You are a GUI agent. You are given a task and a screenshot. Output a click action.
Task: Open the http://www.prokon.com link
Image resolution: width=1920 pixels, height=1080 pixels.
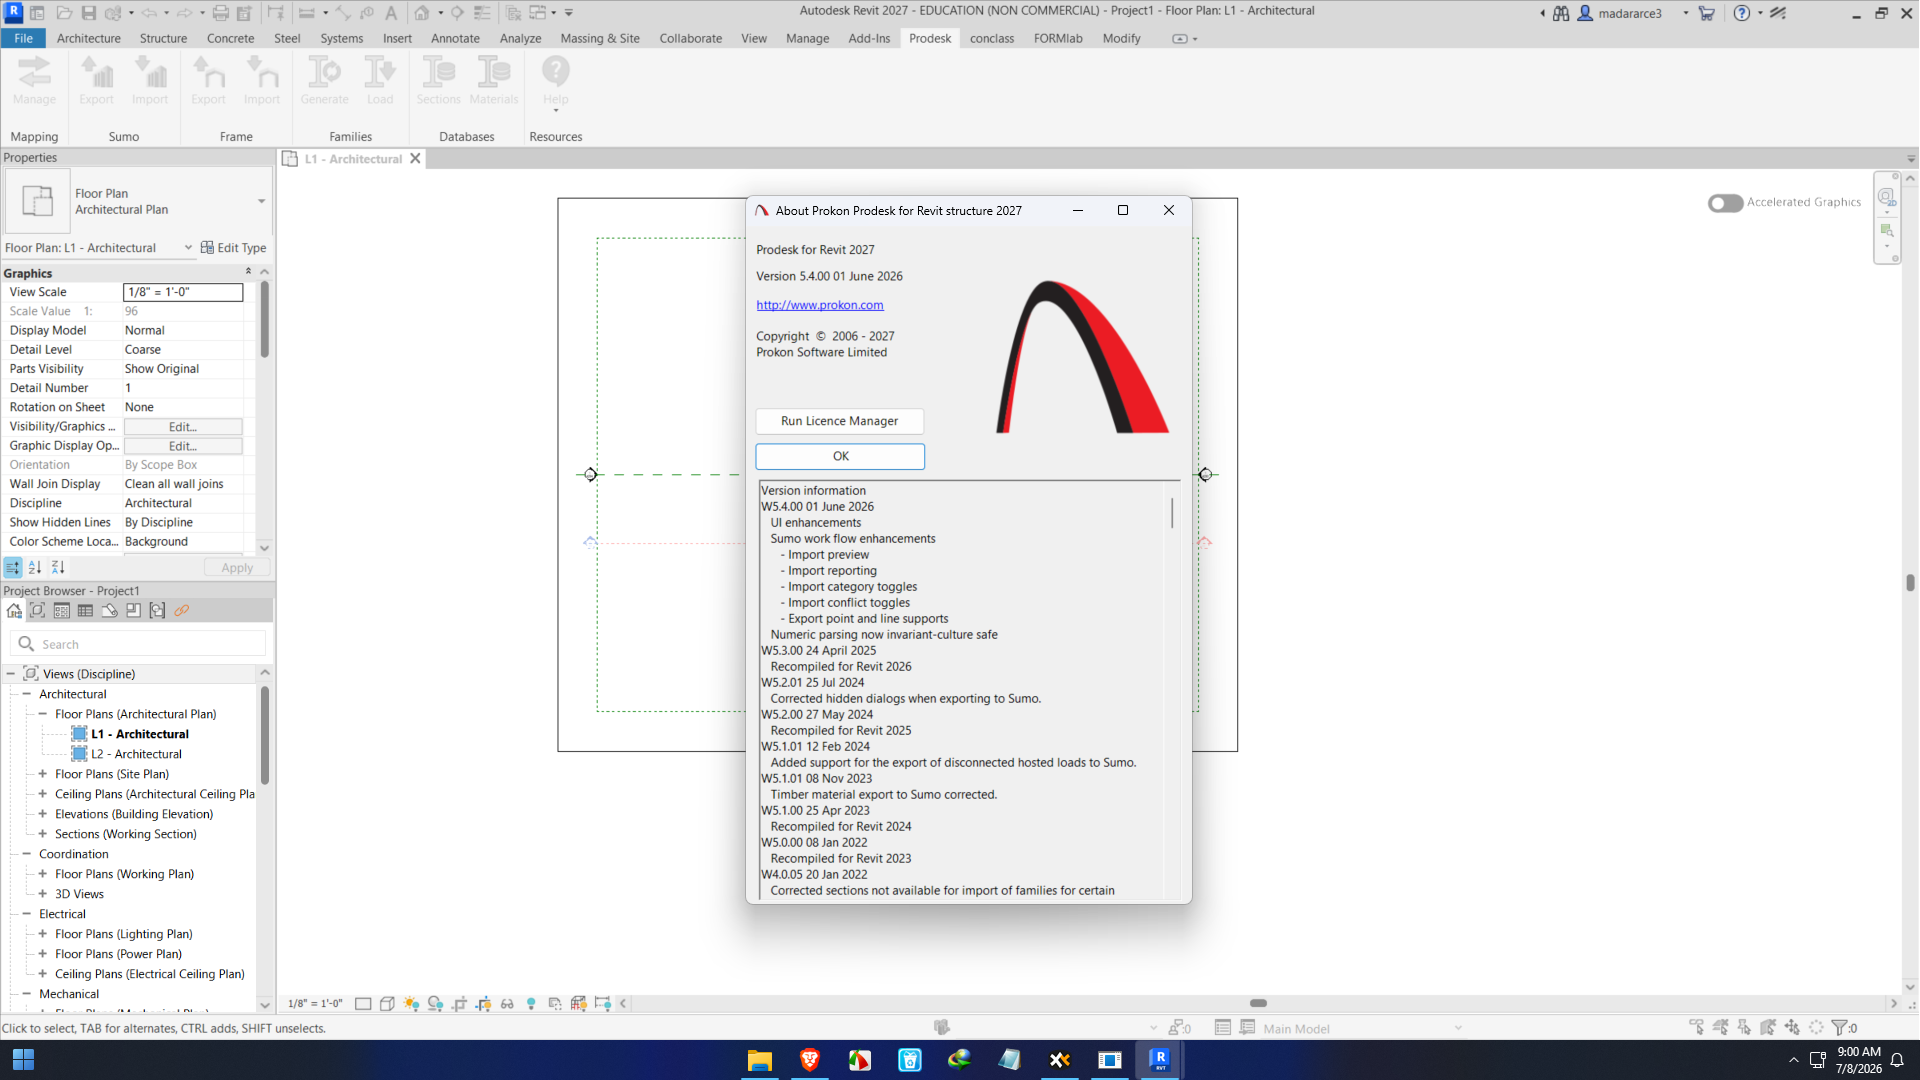click(820, 305)
